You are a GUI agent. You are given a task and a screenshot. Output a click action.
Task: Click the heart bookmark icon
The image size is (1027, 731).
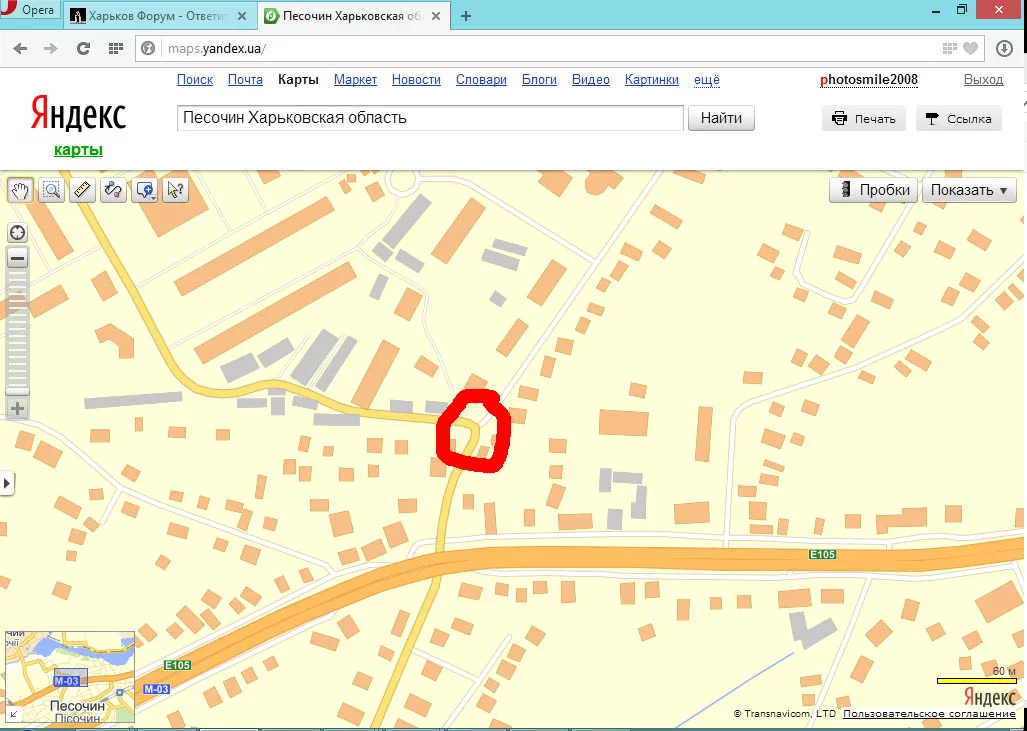click(x=970, y=48)
